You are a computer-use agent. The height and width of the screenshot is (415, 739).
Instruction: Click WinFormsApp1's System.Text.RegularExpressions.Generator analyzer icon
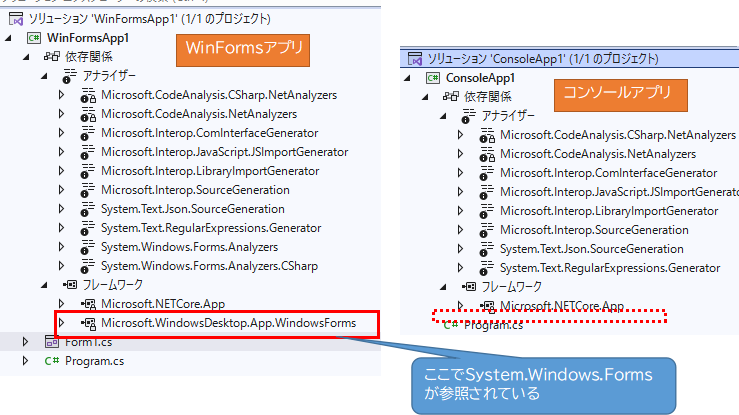click(x=88, y=228)
